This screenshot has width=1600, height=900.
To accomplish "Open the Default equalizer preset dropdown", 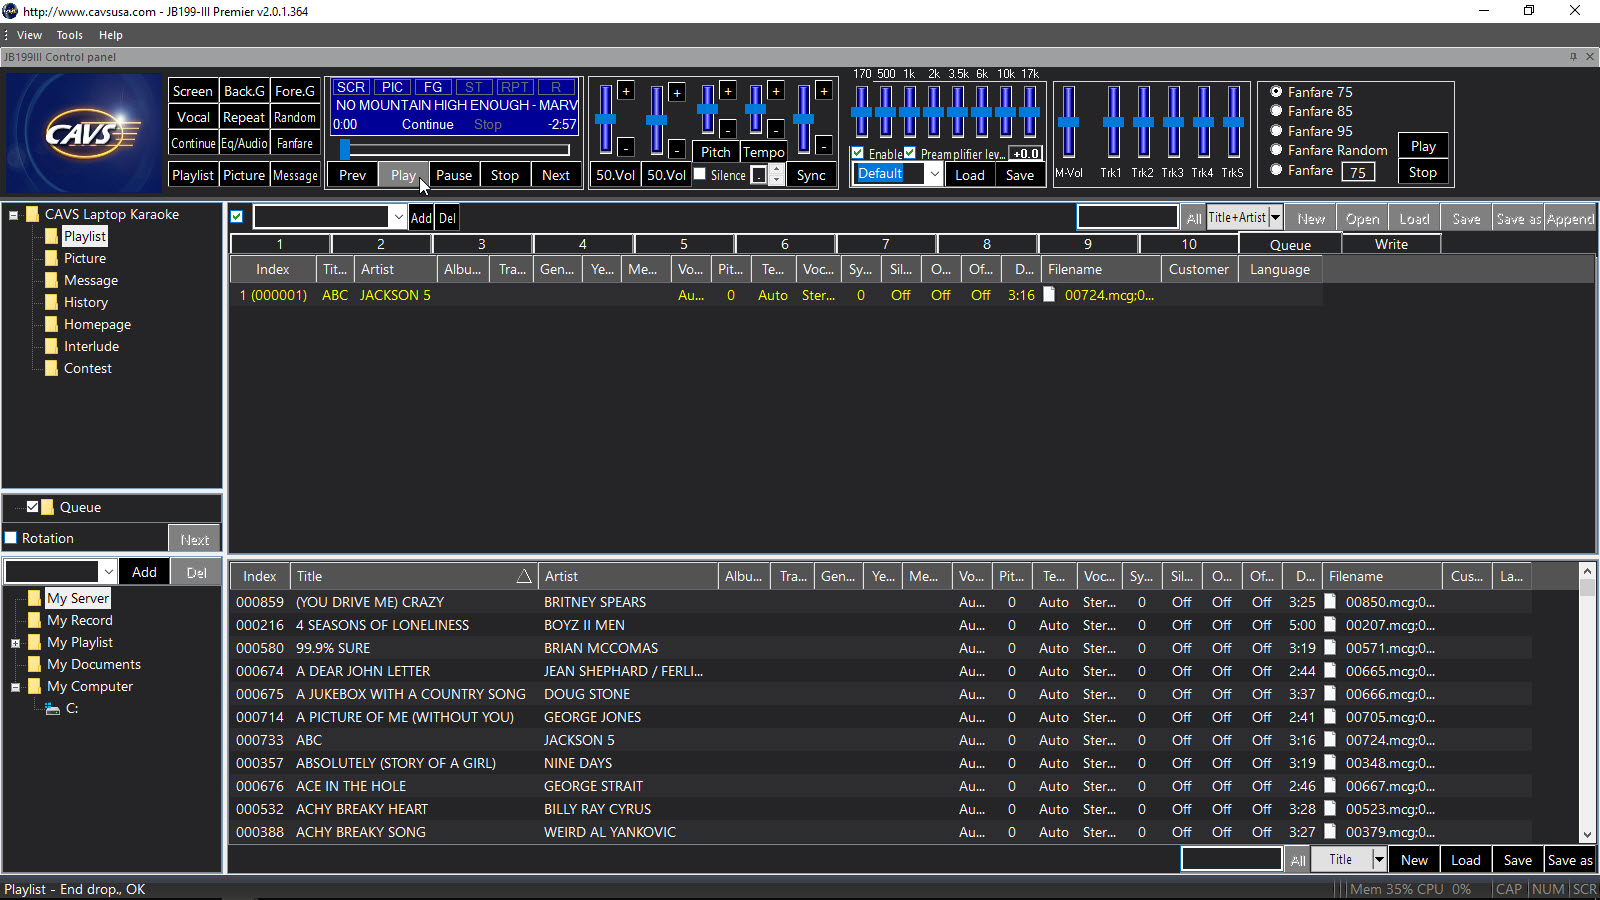I will pos(934,174).
